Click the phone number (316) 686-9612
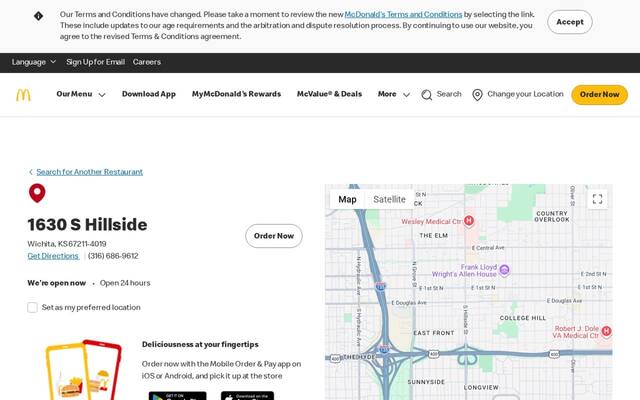The width and height of the screenshot is (640, 400). click(113, 256)
